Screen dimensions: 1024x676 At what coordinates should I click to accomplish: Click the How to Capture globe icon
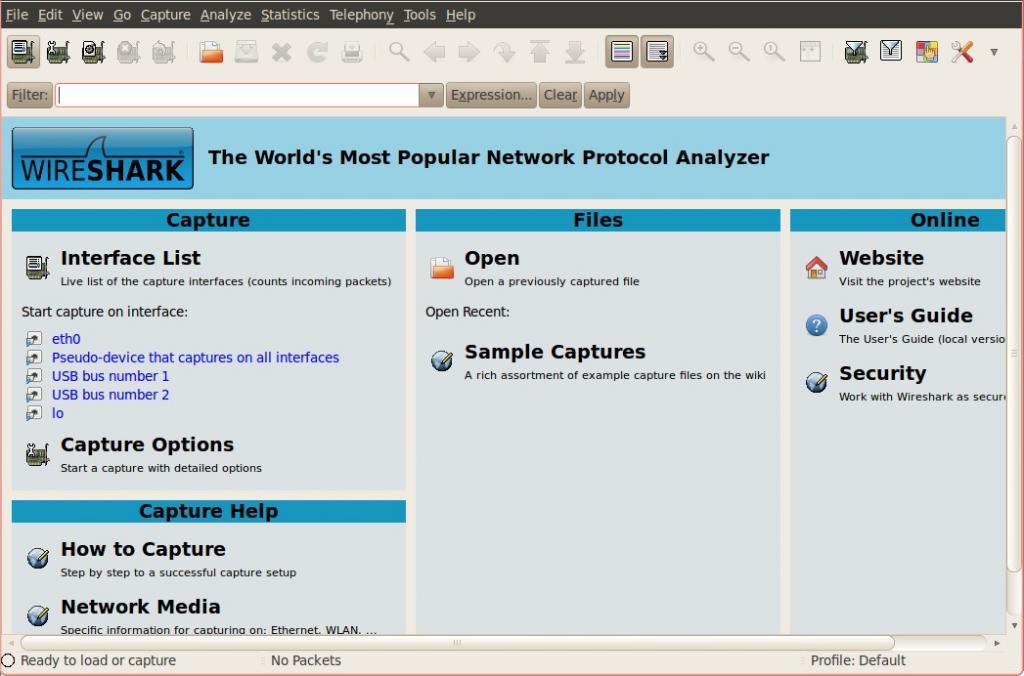pyautogui.click(x=38, y=558)
